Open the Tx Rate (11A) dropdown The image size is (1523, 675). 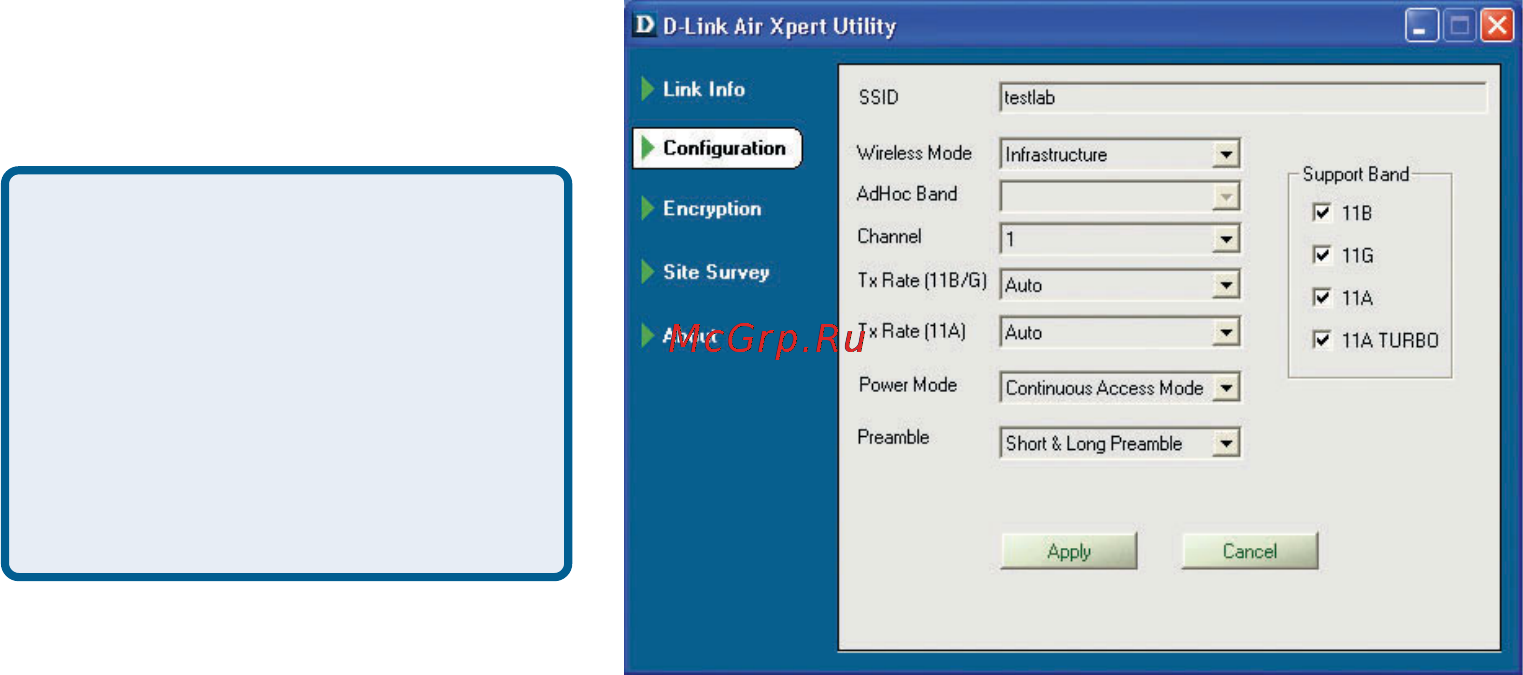pos(1225,333)
